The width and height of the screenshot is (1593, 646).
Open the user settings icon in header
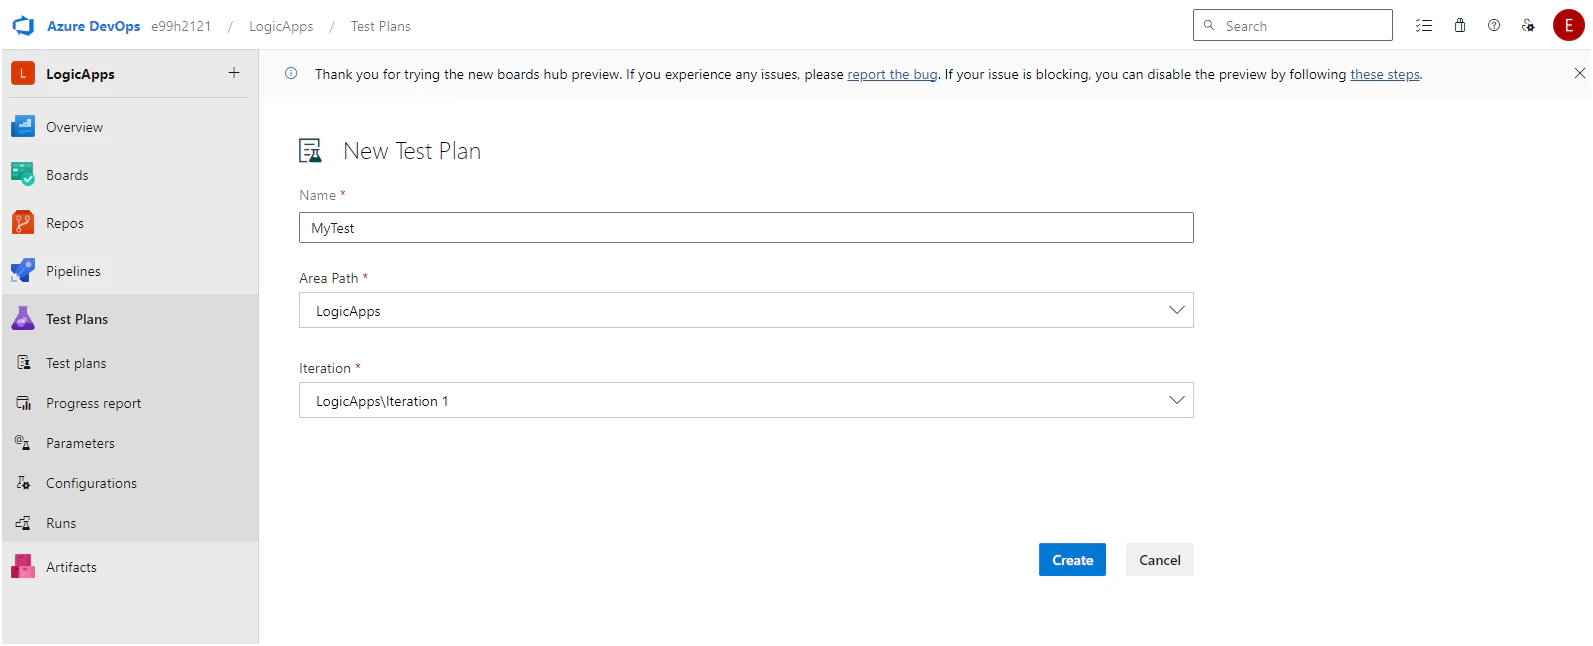tap(1528, 26)
